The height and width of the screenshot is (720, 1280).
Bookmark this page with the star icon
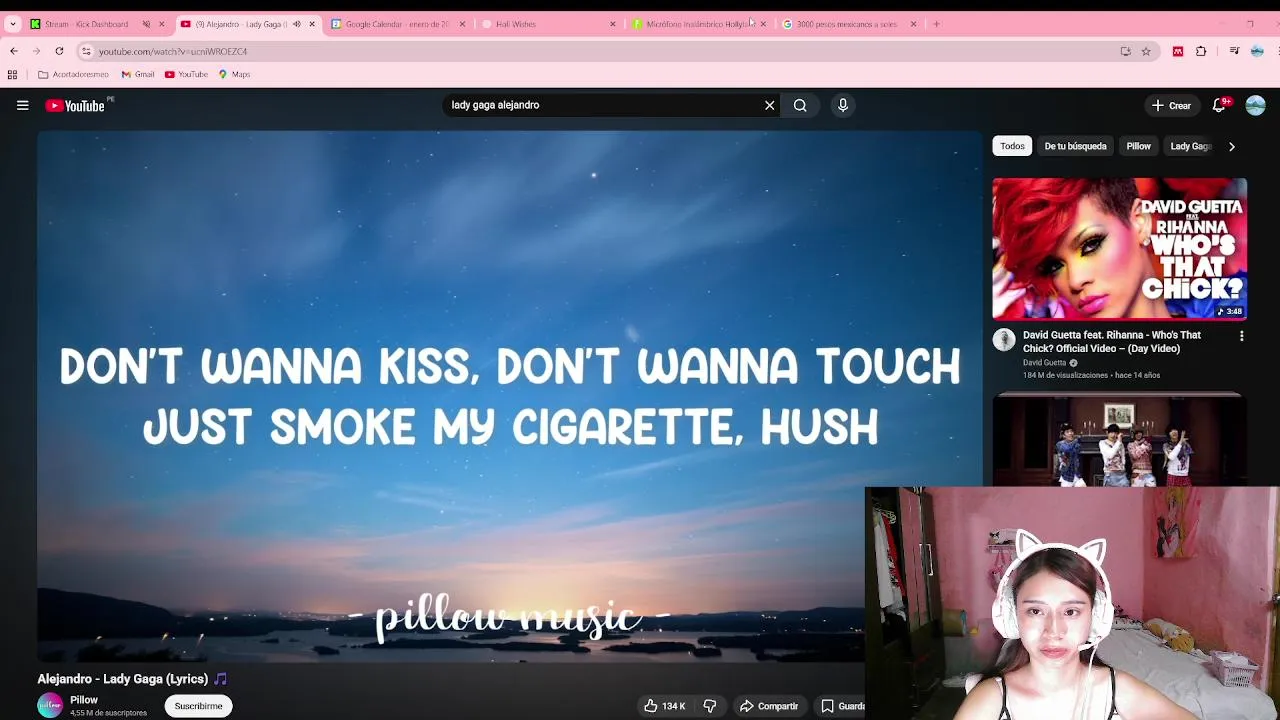1146,51
